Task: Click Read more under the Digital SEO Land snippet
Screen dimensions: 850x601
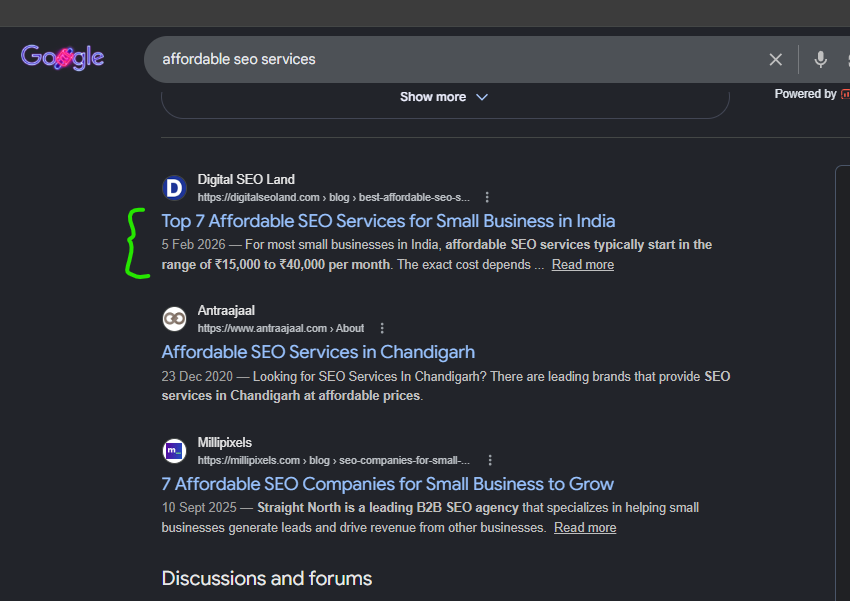Action: [583, 264]
